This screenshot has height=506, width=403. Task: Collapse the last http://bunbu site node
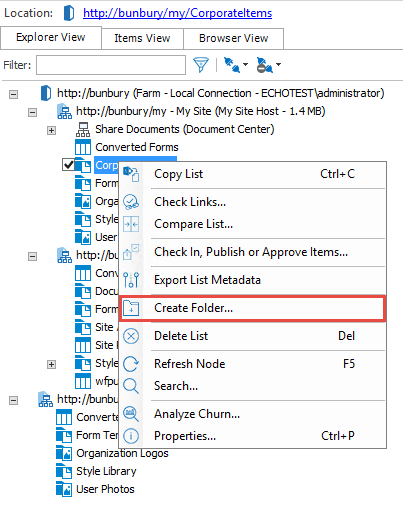(13, 400)
